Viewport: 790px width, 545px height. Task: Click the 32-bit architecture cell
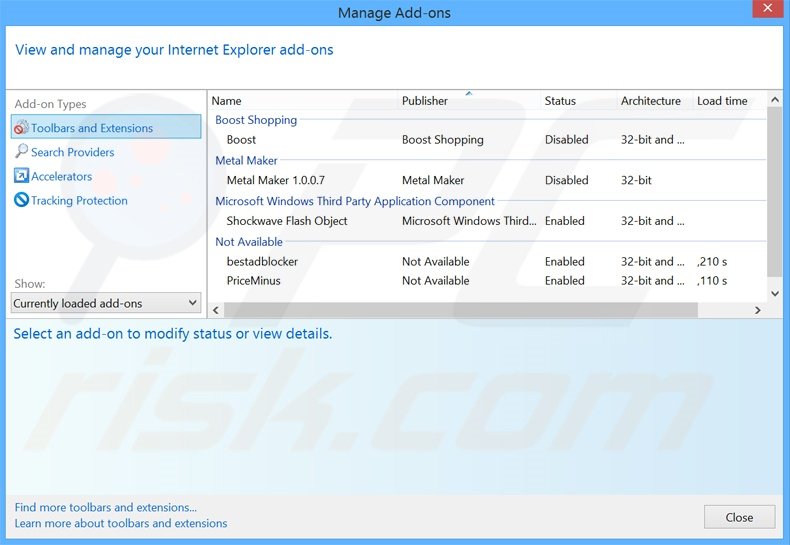pos(636,180)
